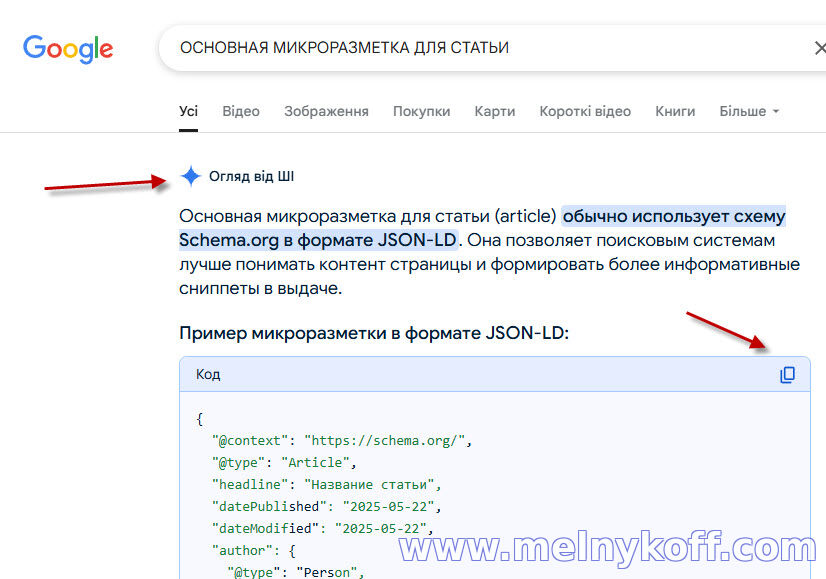
Task: Go to the Покупки tab
Action: click(421, 111)
